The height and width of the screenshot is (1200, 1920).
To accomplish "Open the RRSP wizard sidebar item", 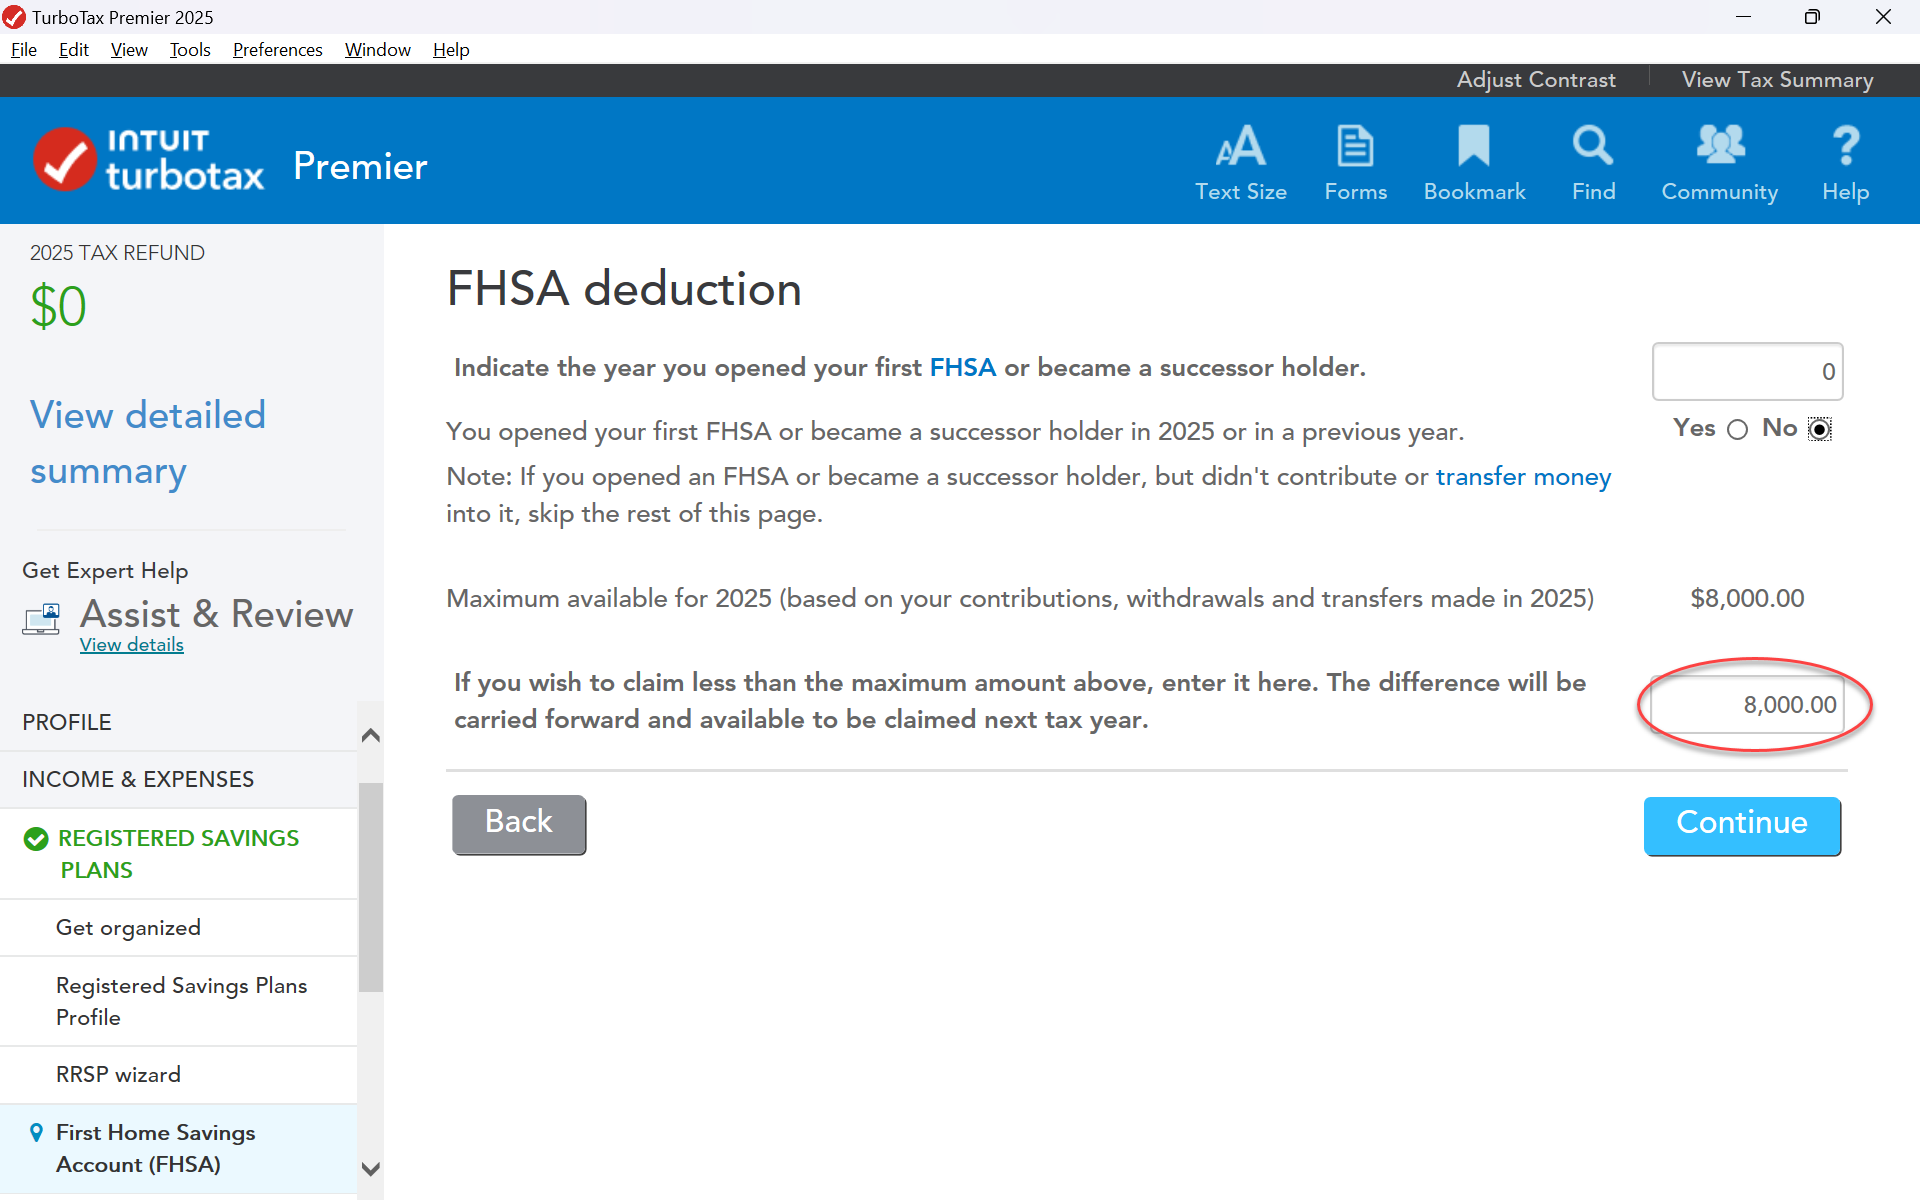I will [x=118, y=1075].
